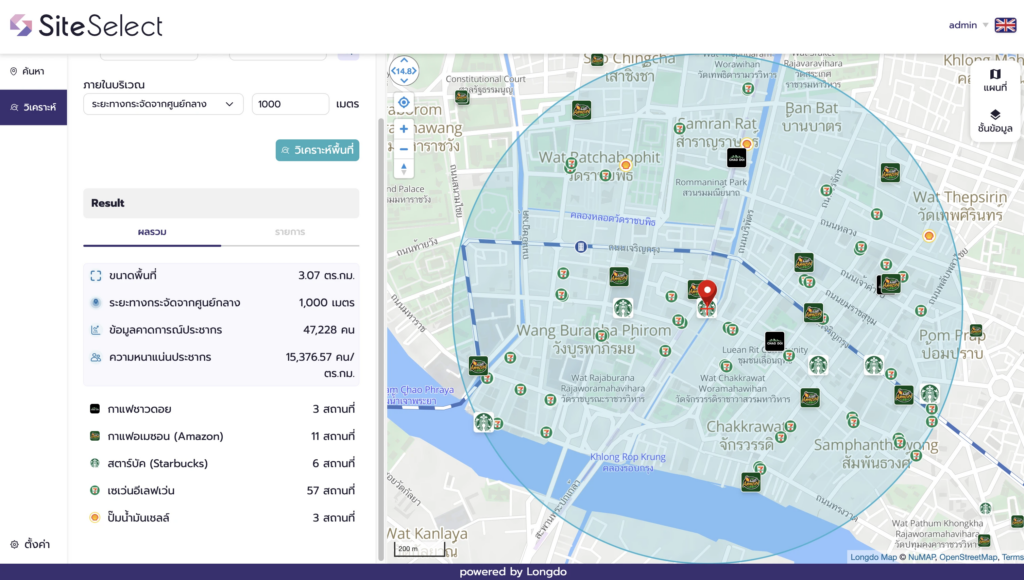
Task: Click the Chao Doi marker near Rommaninat Park
Action: coord(736,157)
